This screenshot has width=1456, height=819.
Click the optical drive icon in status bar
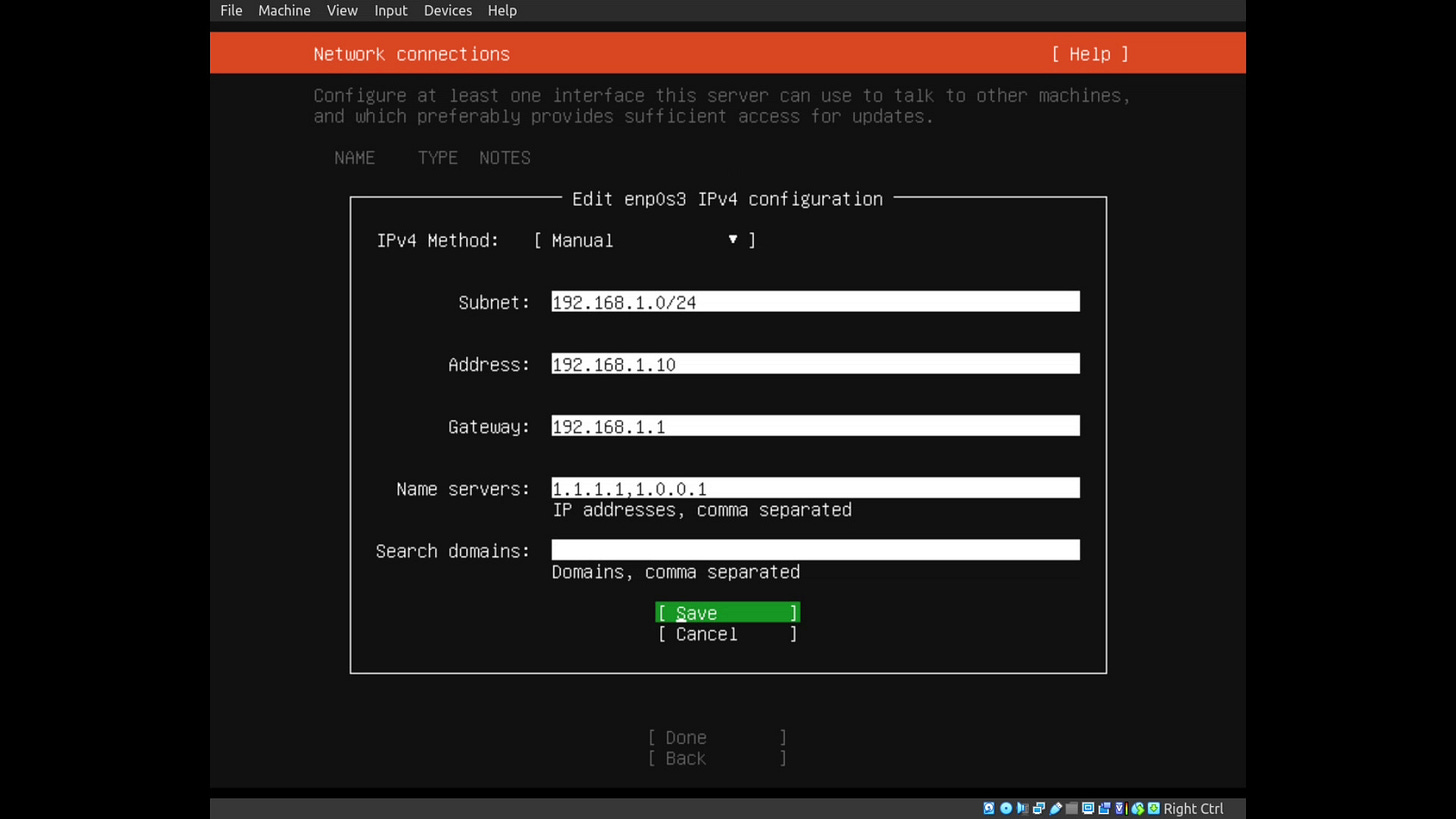[1005, 808]
